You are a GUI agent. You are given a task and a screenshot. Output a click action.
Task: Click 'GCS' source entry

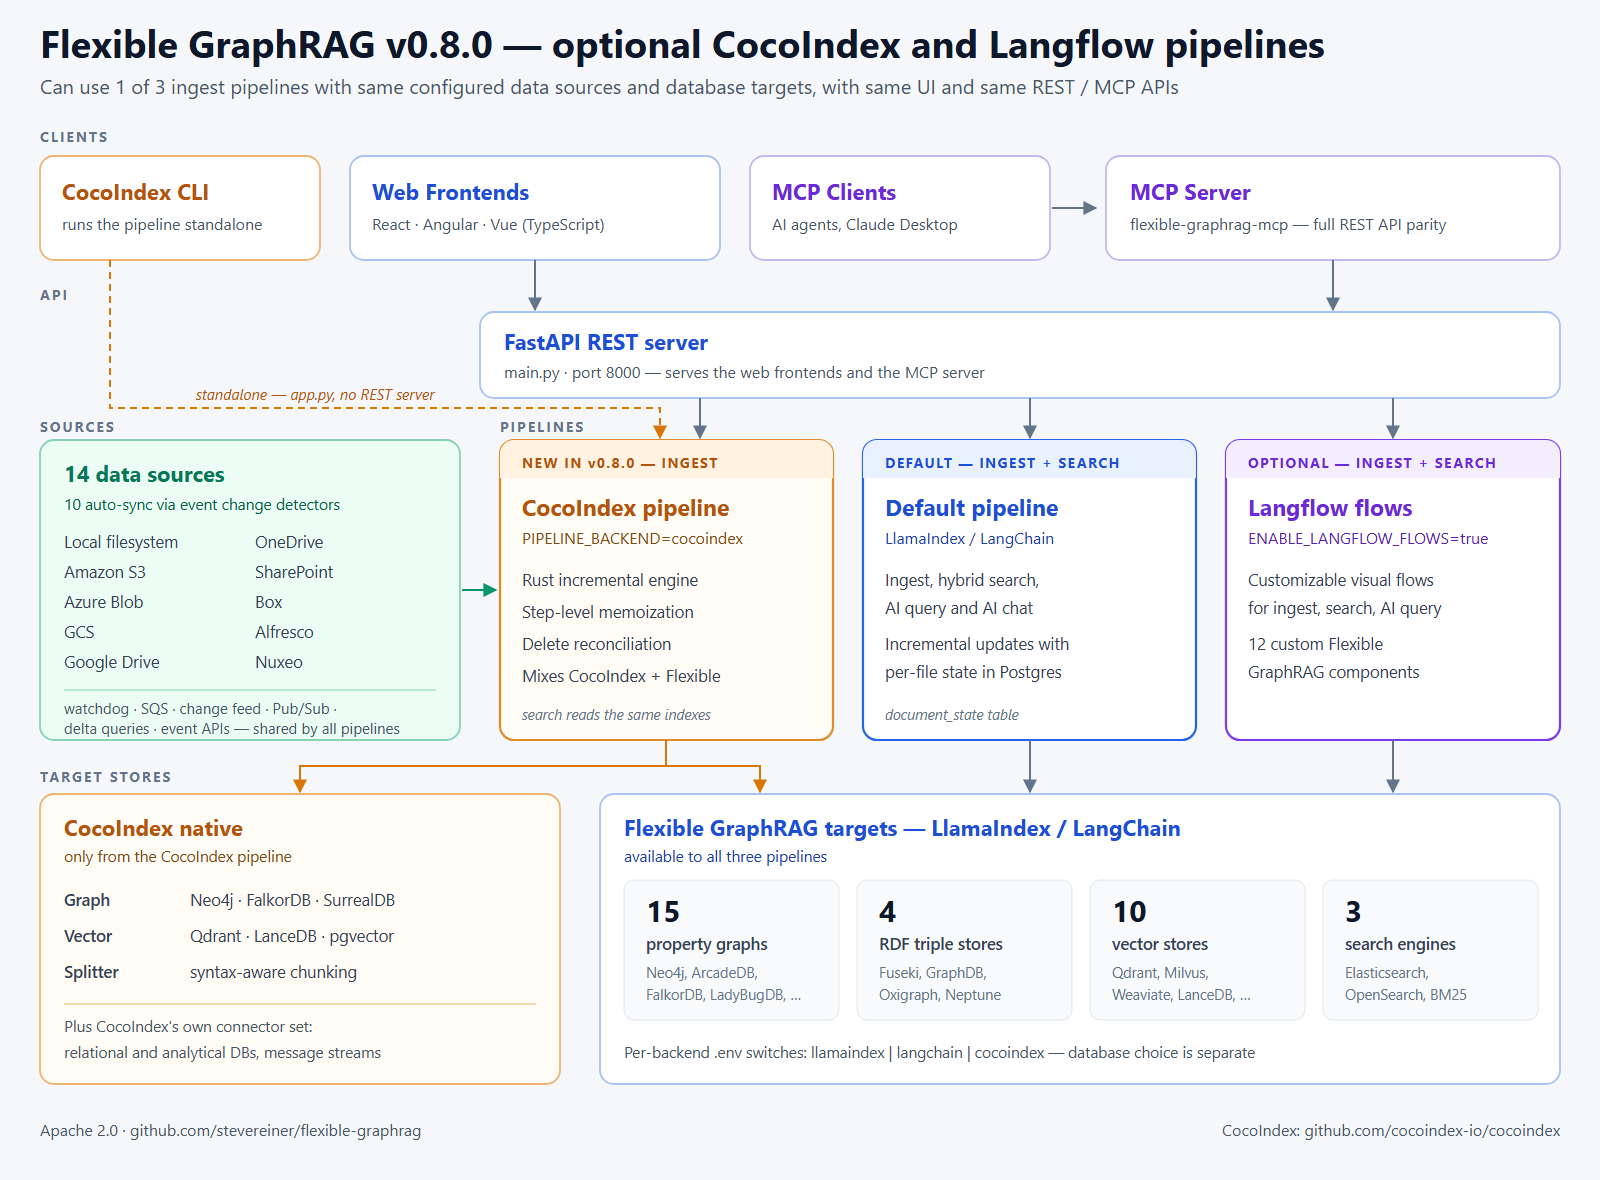point(79,632)
